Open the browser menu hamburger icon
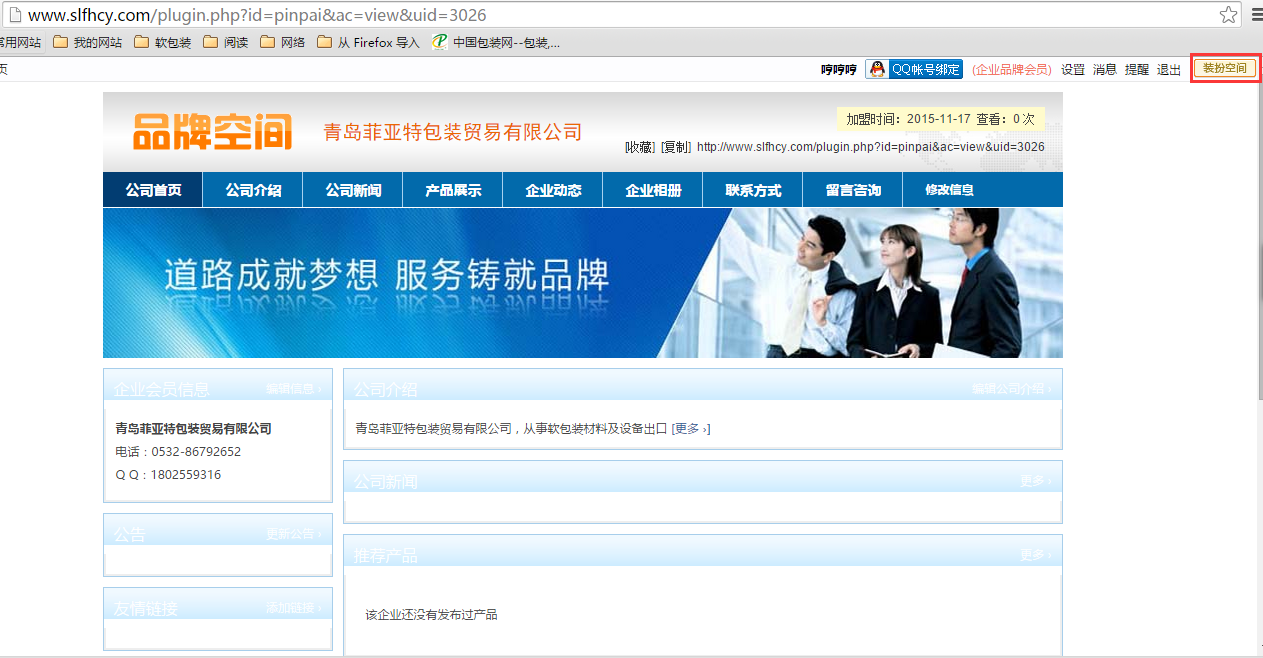This screenshot has width=1263, height=658. point(1256,15)
